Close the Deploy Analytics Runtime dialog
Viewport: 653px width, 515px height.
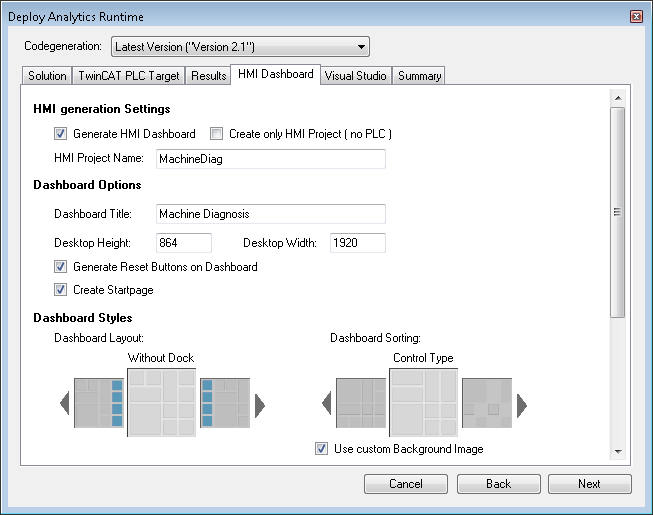click(636, 17)
